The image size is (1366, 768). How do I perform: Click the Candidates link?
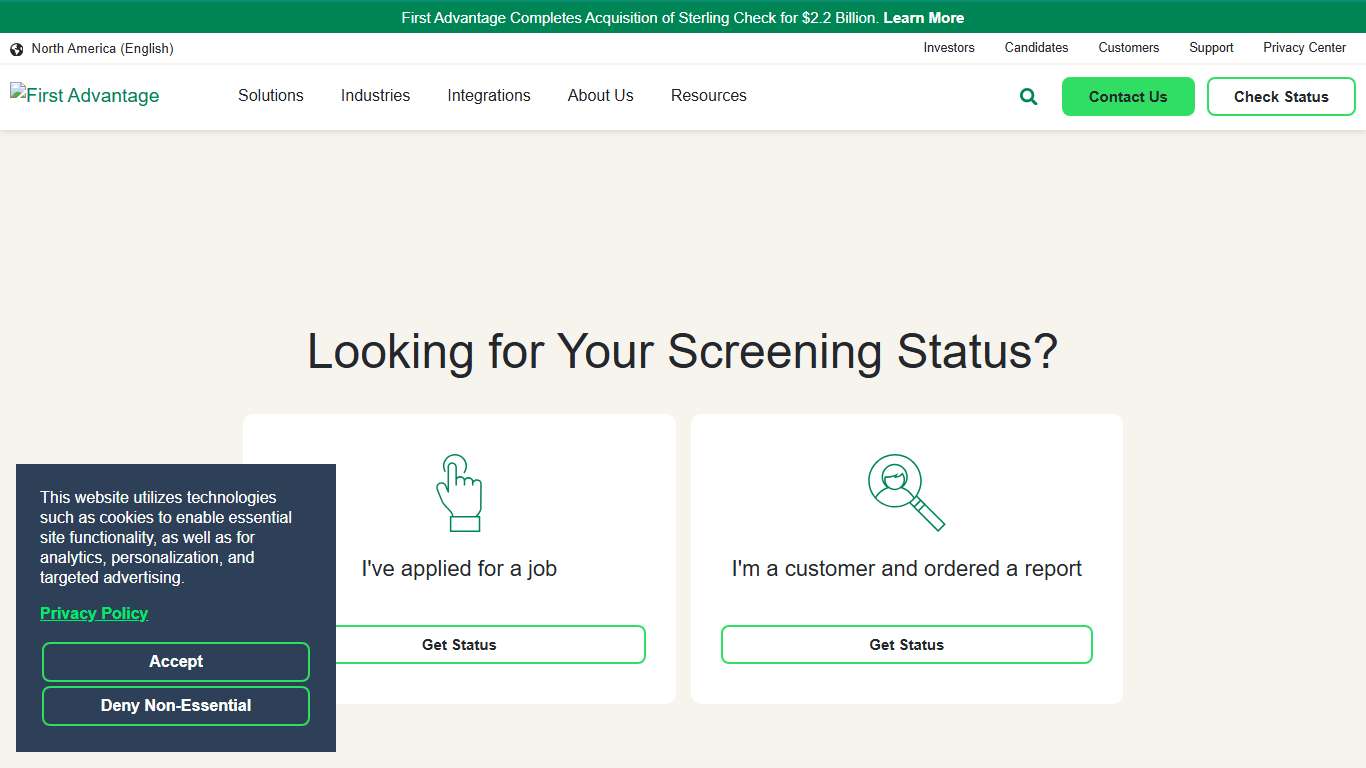tap(1036, 47)
